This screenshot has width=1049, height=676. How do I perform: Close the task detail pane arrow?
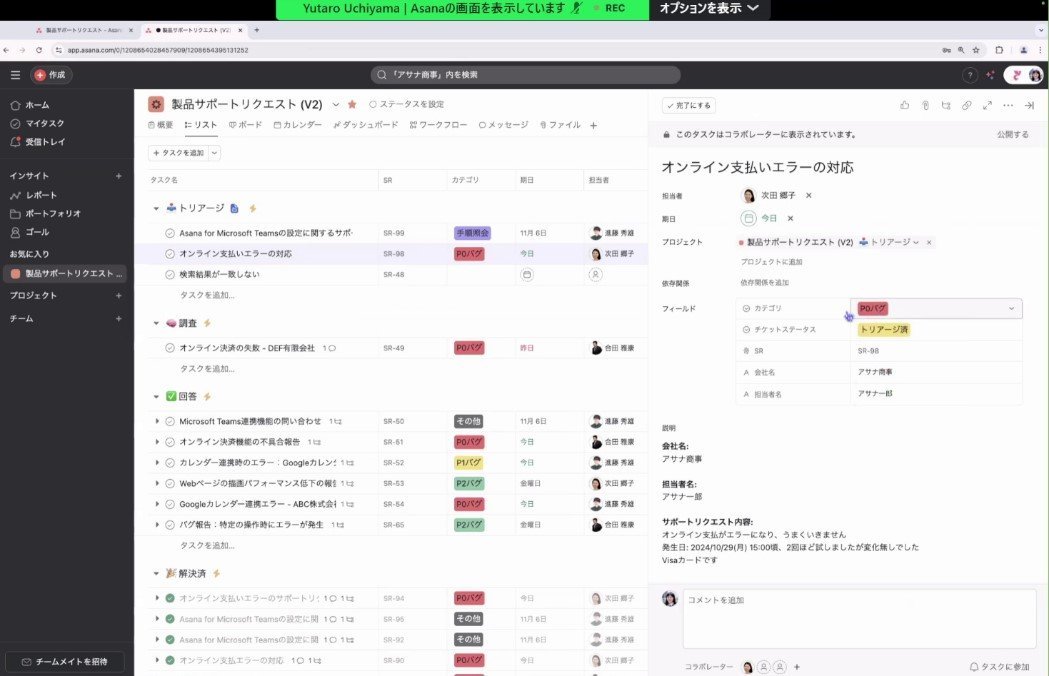coord(1030,105)
